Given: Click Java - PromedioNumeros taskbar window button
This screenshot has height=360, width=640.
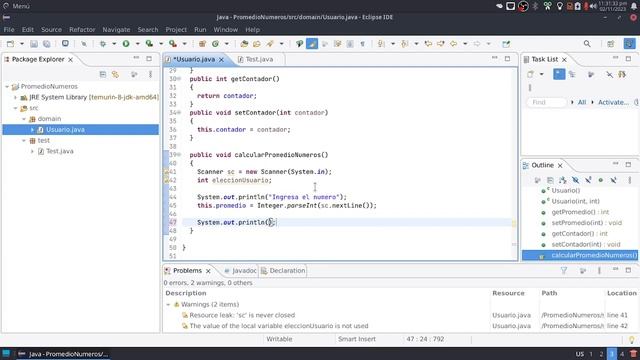Looking at the screenshot, I should tap(63, 354).
